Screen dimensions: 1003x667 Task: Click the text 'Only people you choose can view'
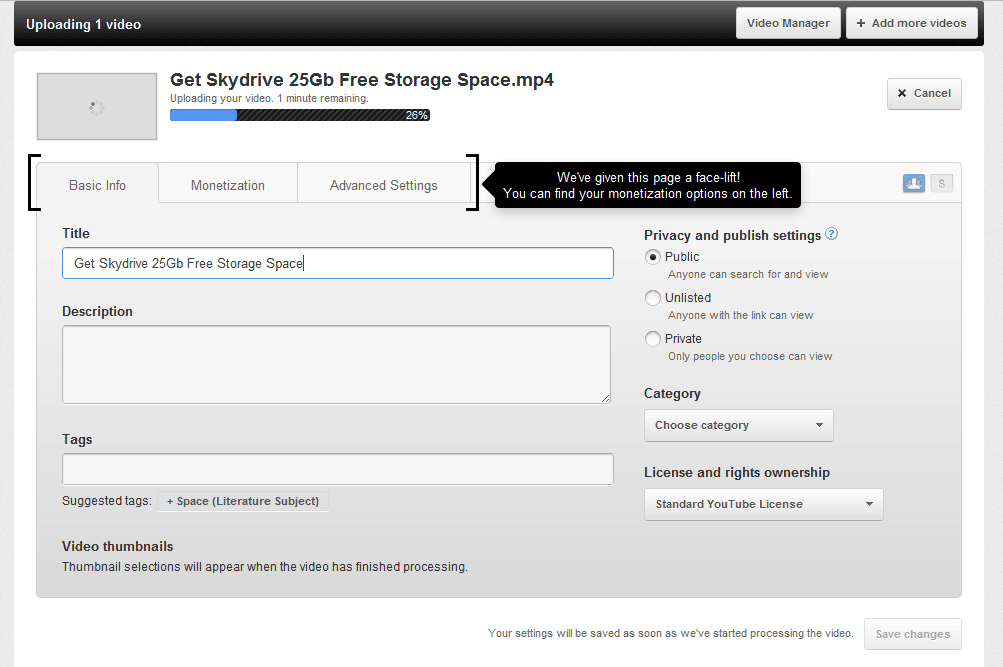[750, 356]
